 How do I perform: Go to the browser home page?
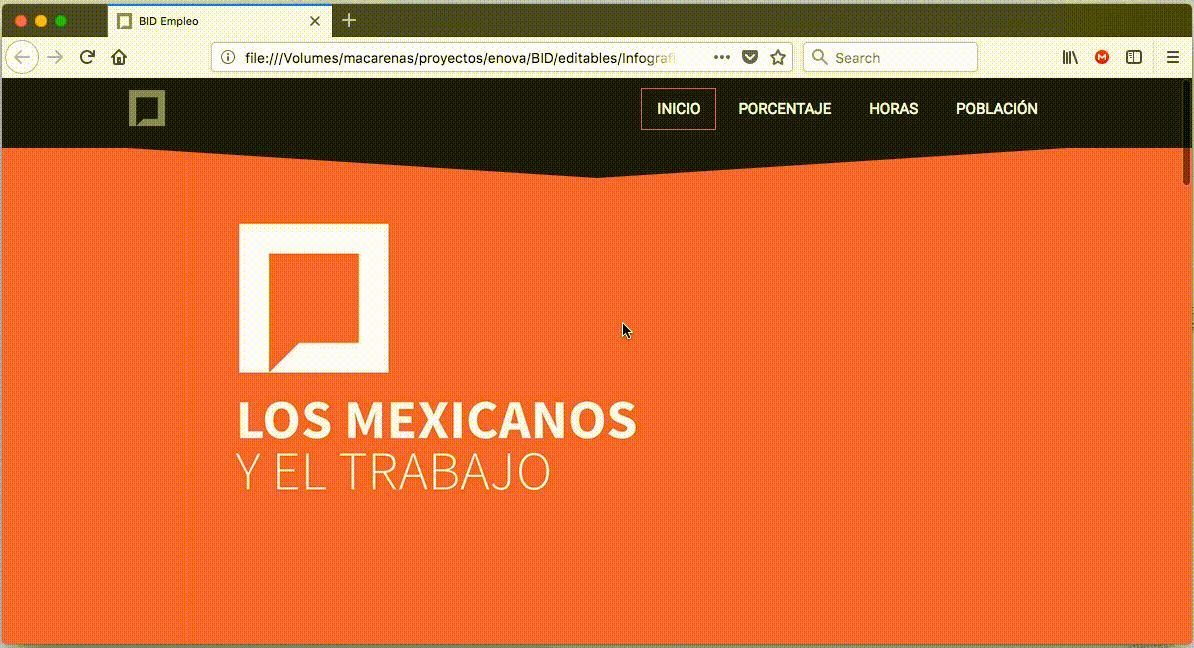coord(119,58)
